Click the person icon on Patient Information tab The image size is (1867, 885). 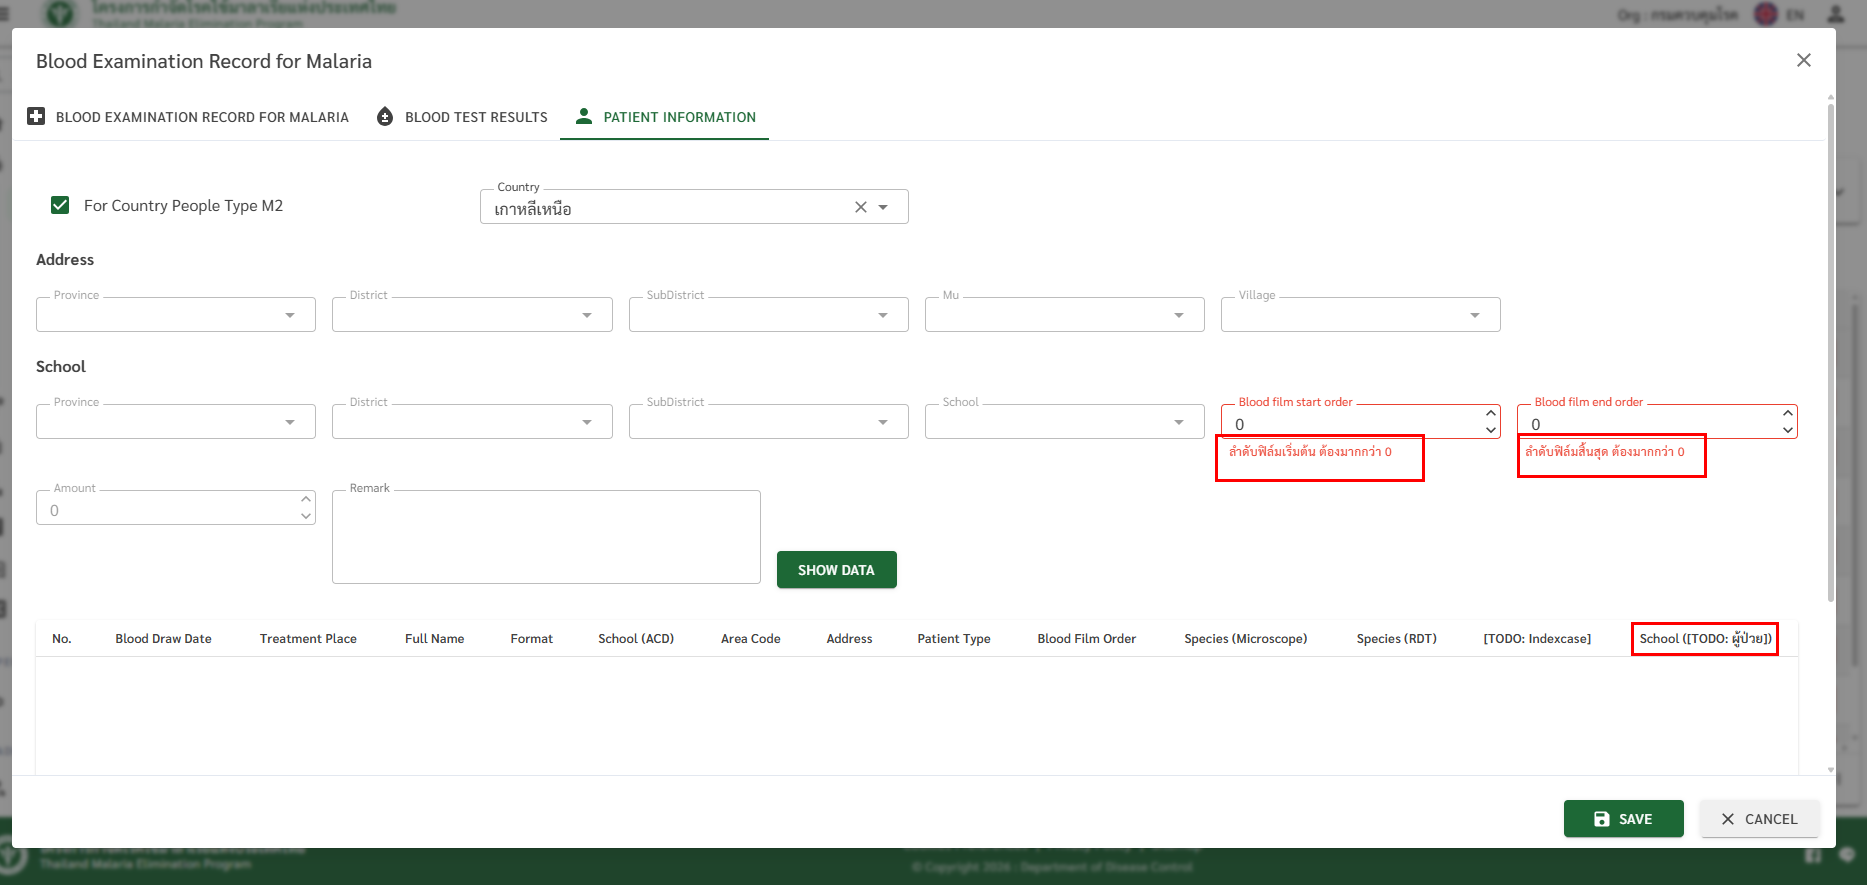(584, 116)
